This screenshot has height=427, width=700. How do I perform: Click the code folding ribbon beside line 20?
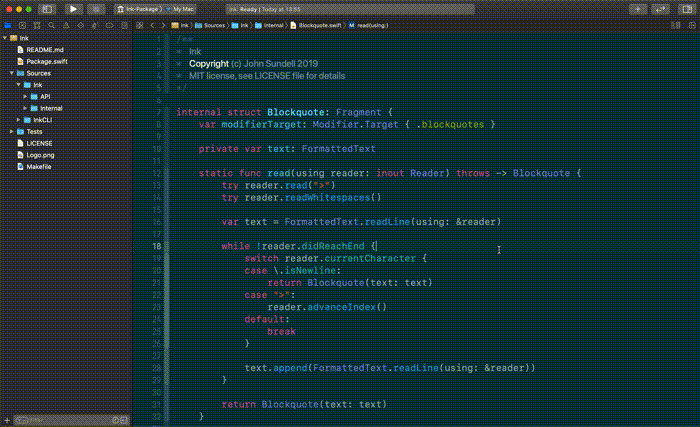pos(167,270)
